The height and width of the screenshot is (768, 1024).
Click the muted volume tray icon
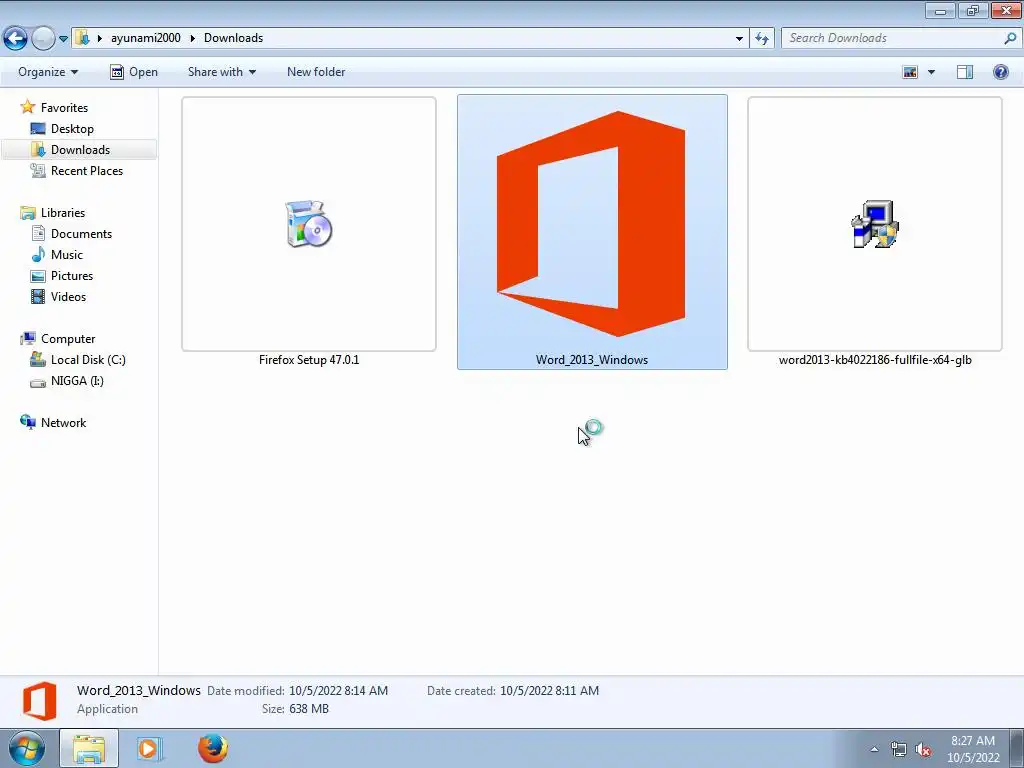click(x=923, y=749)
